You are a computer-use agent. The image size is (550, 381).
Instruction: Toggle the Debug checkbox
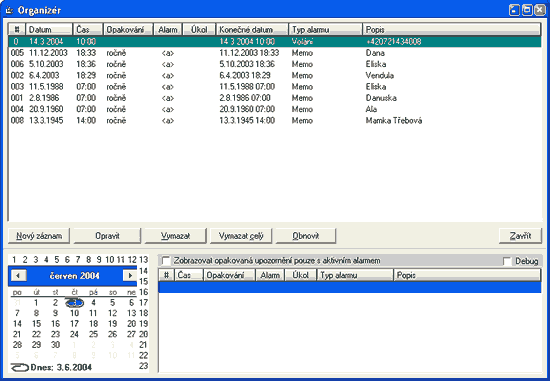(x=507, y=261)
